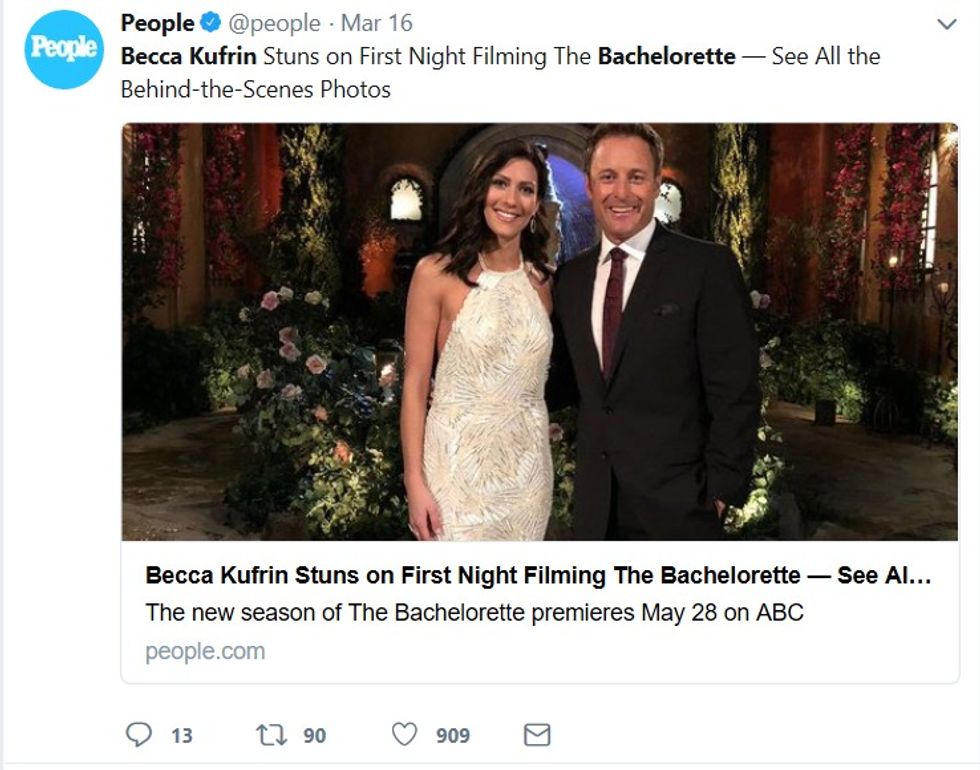Image resolution: width=980 pixels, height=770 pixels.
Task: Click the People account display name
Action: [x=157, y=23]
